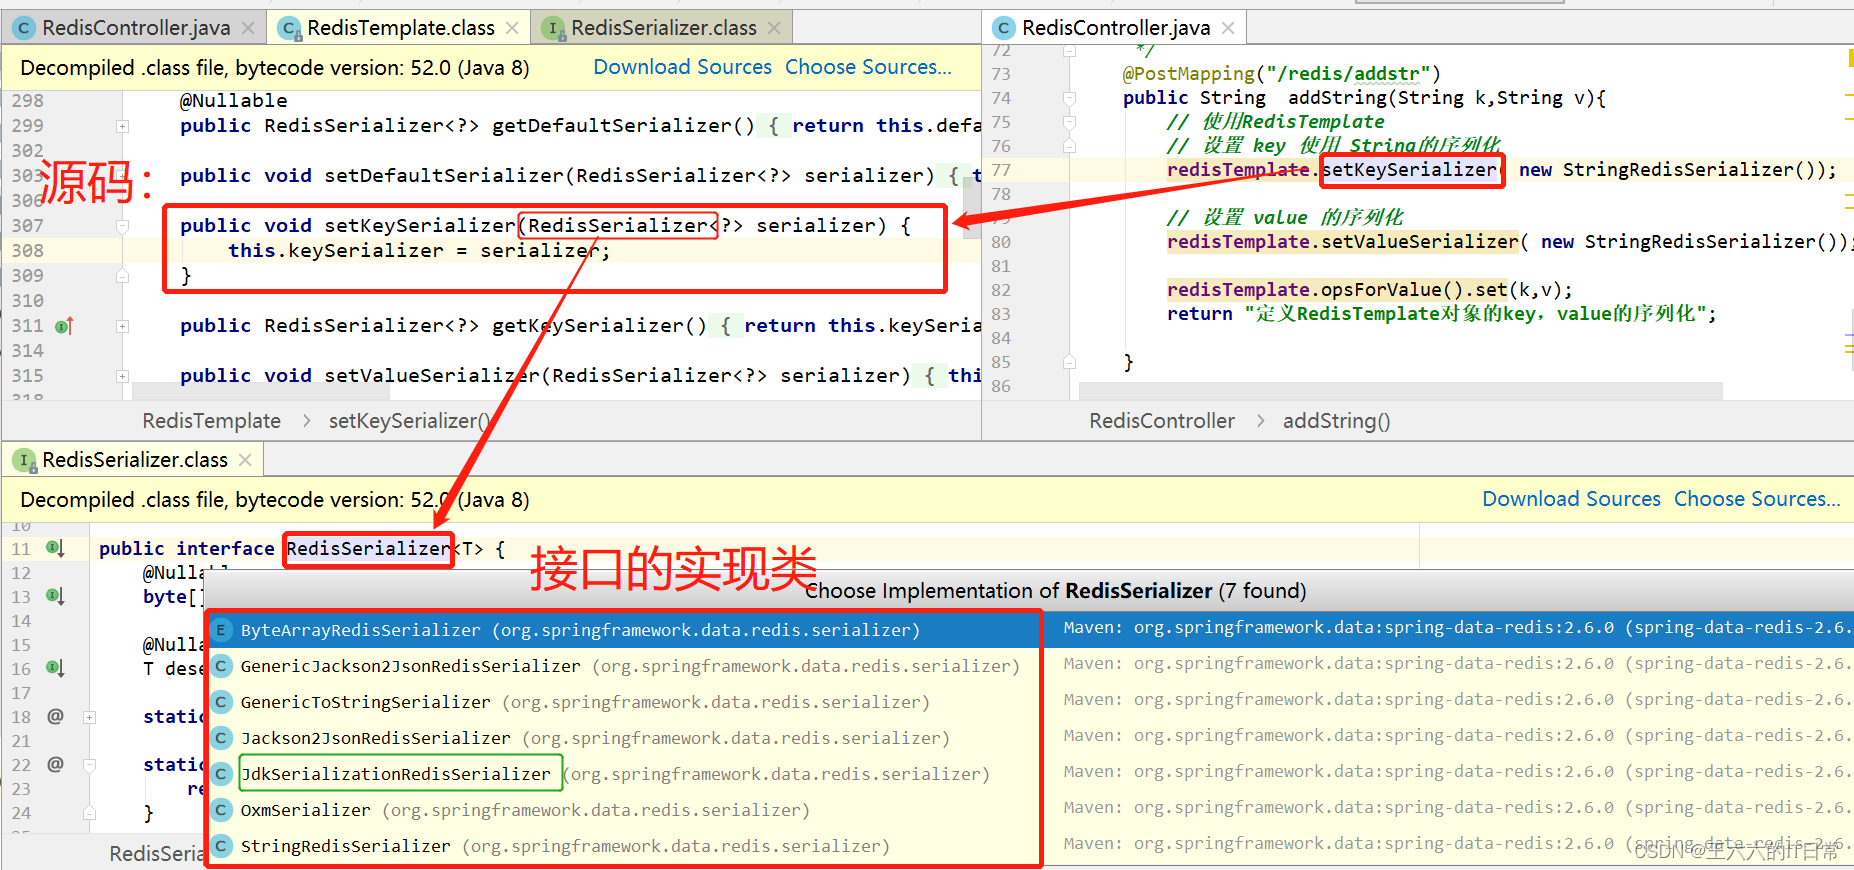Click RedisController breadcrumb
This screenshot has width=1854, height=870.
tap(1162, 421)
